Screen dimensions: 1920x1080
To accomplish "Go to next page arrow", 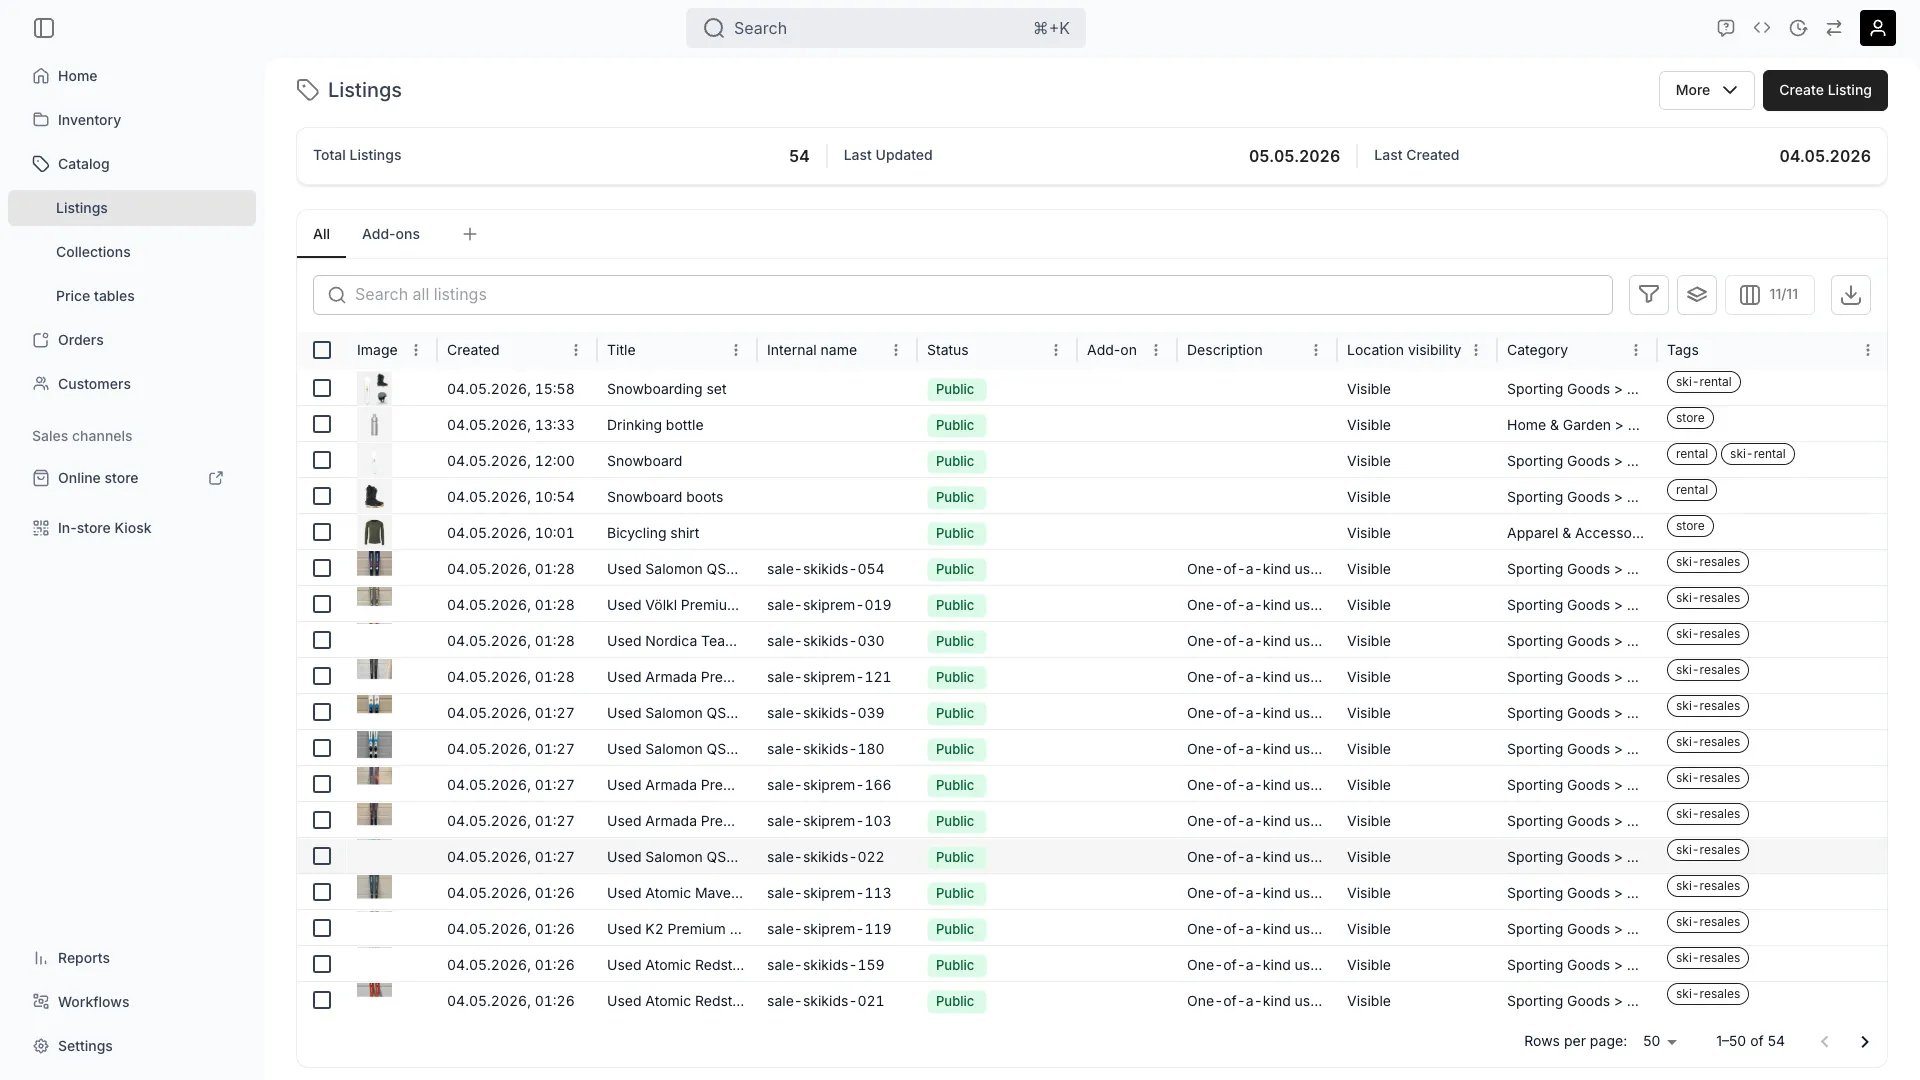I will click(x=1865, y=1041).
